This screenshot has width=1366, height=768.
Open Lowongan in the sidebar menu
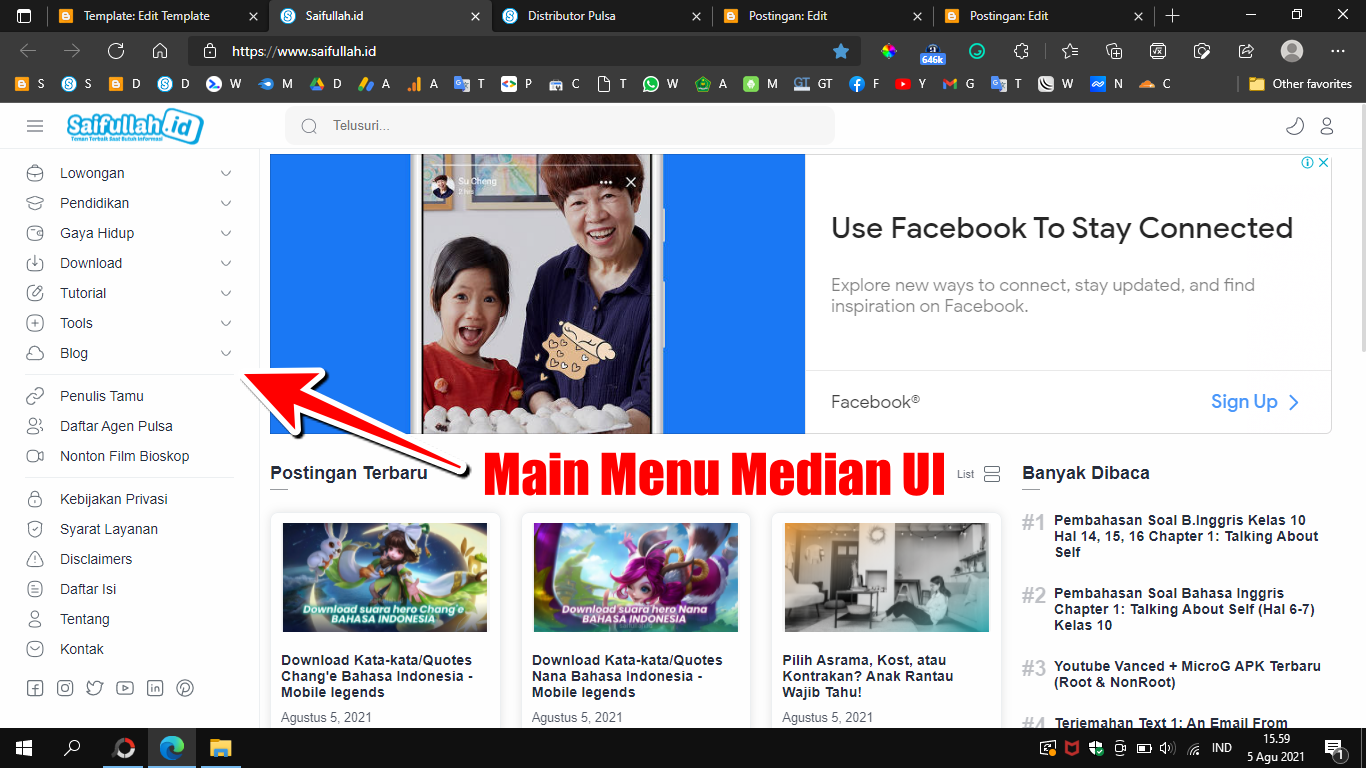point(92,173)
